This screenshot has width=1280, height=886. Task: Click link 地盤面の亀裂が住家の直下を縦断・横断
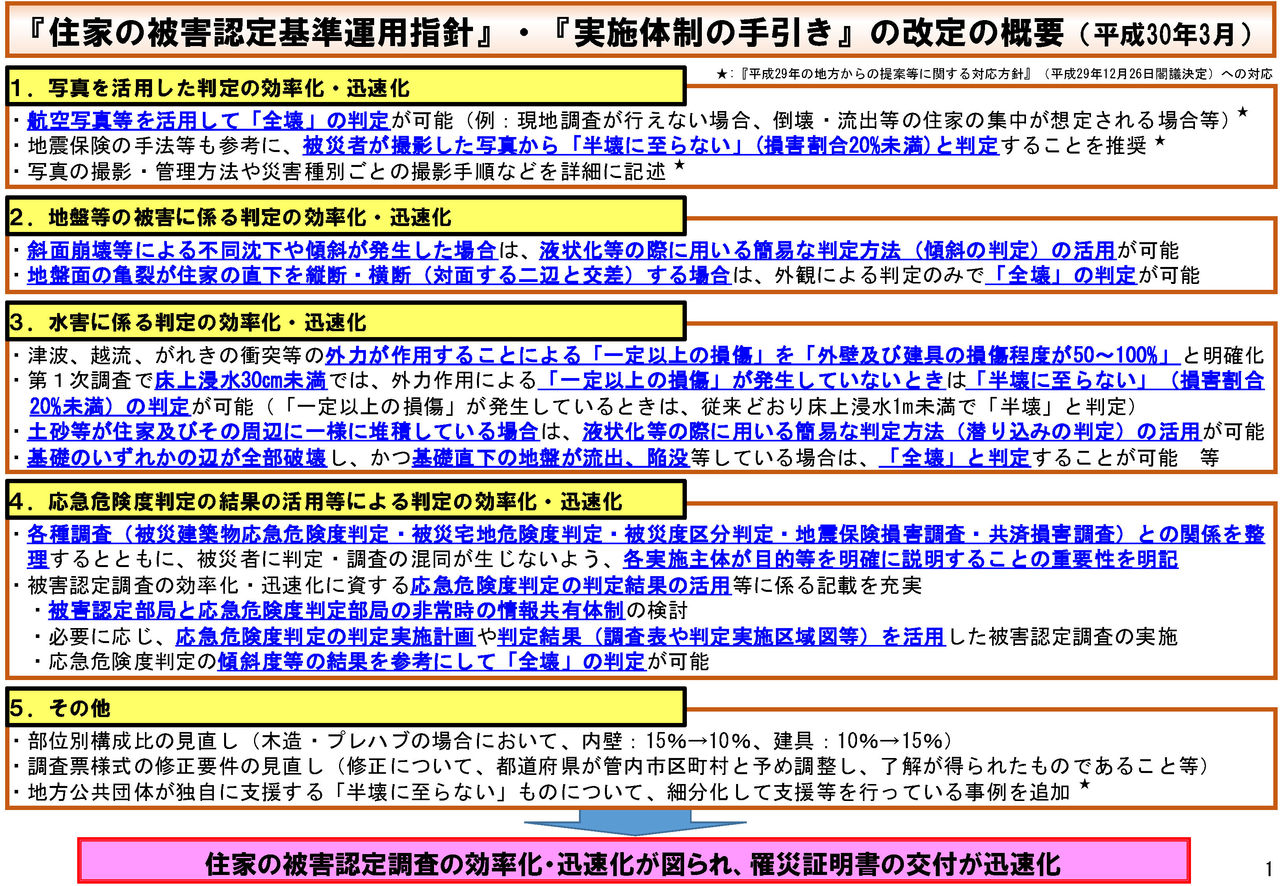tap(378, 275)
